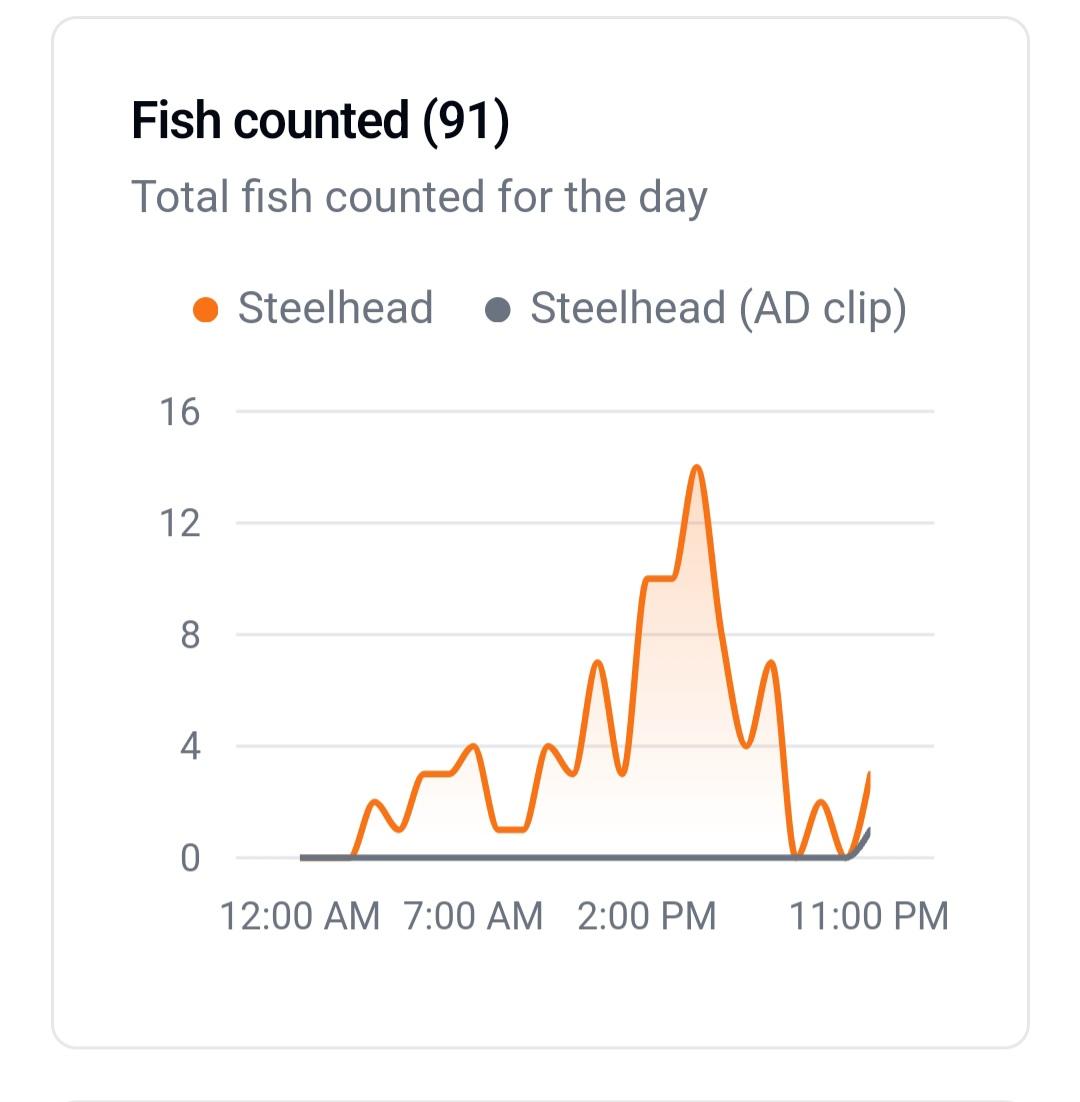The height and width of the screenshot is (1102, 1080).
Task: Click the orange Steelhead legend dot
Action: coord(205,309)
